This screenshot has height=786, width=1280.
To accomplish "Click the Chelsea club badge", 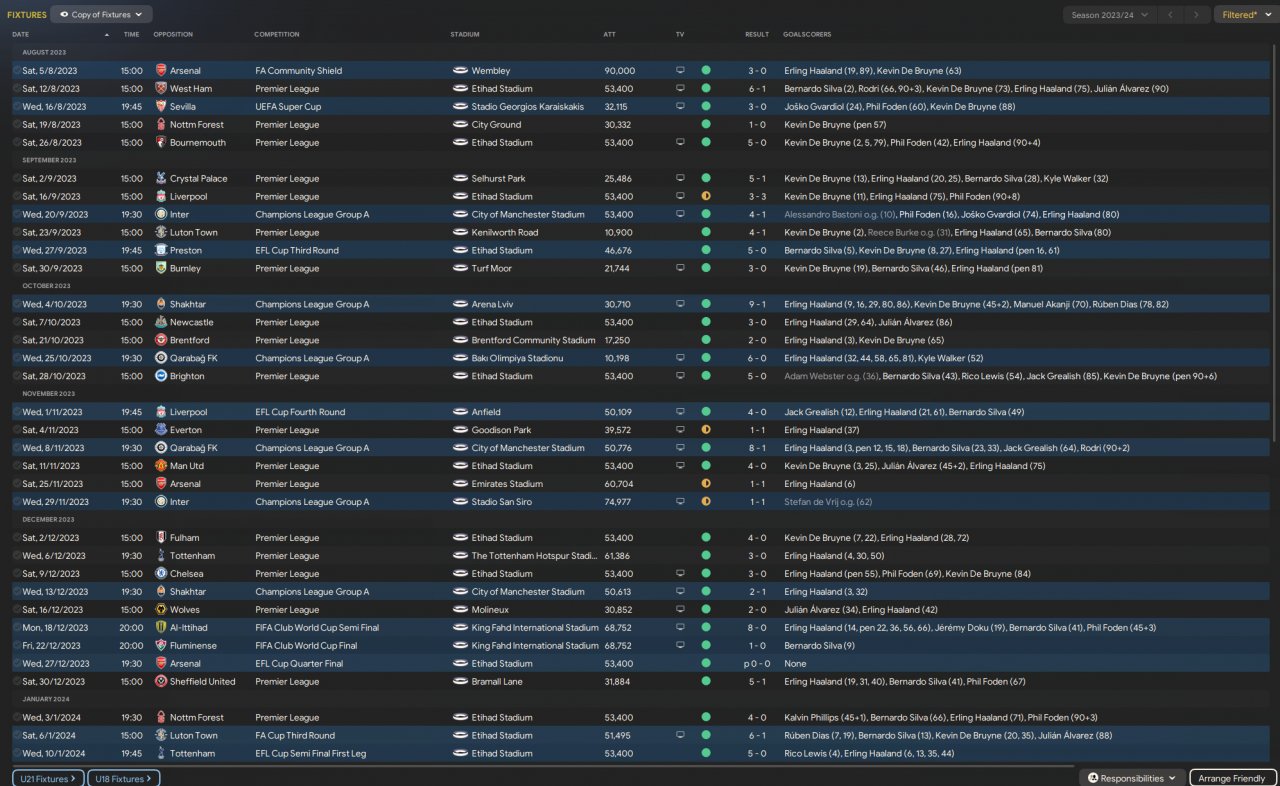I will (161, 574).
